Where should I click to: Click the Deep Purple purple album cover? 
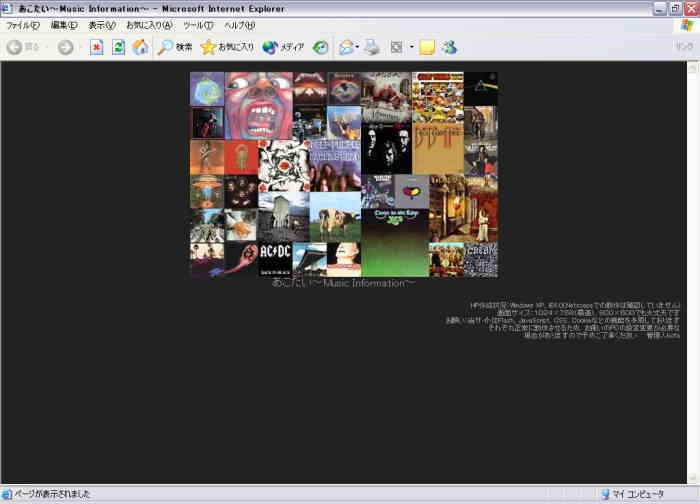(x=335, y=166)
